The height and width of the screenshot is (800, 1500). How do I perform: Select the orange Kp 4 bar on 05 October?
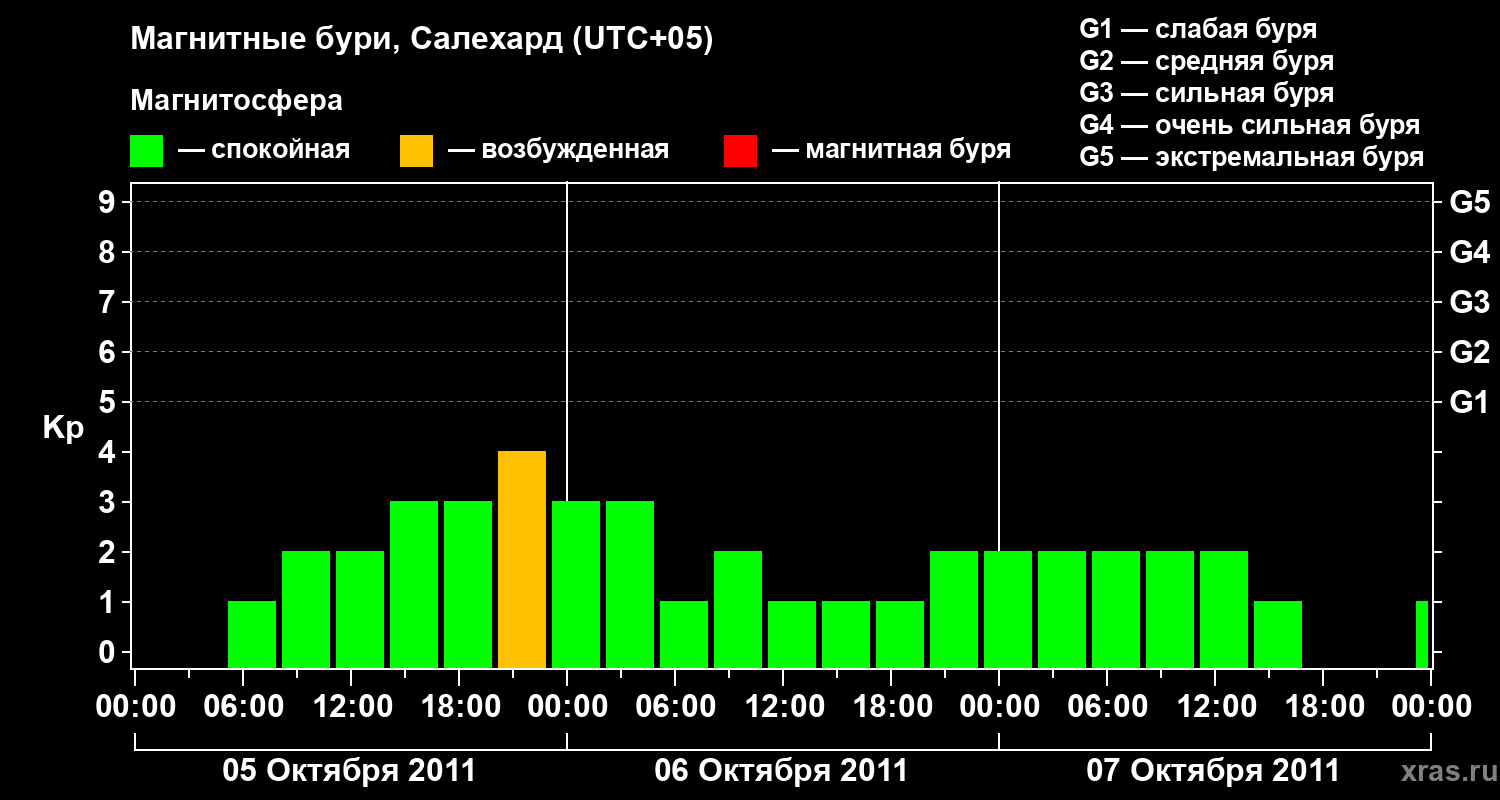click(x=522, y=560)
